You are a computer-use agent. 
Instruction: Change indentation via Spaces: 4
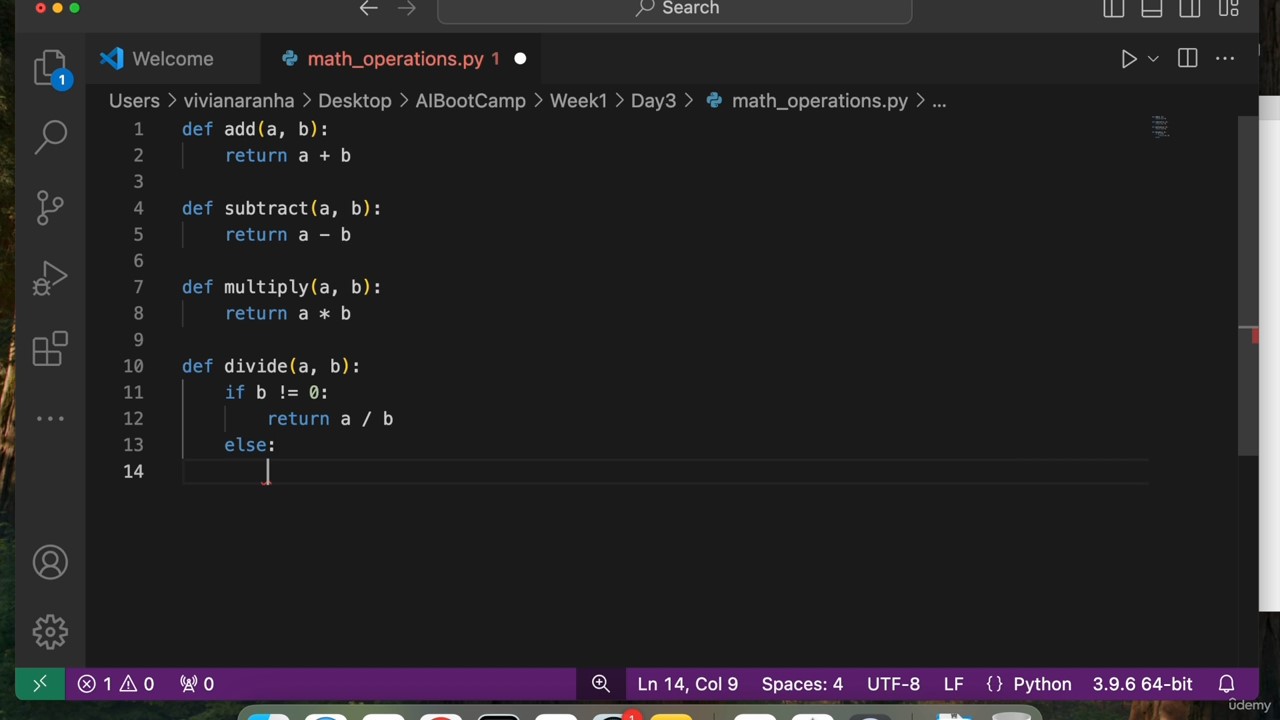(802, 684)
